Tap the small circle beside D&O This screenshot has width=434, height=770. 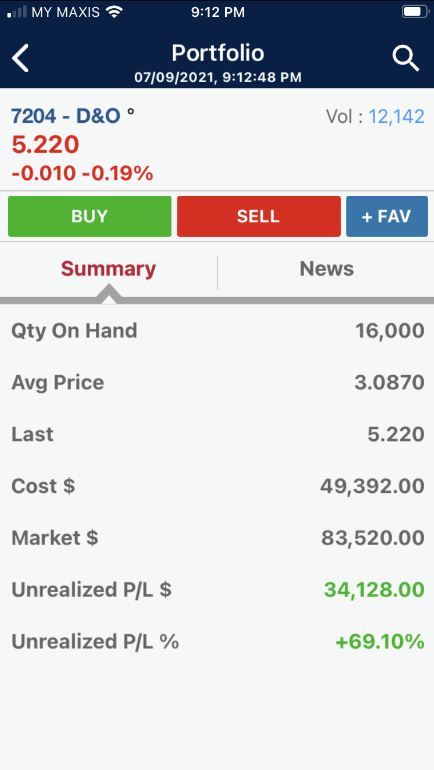pyautogui.click(x=131, y=111)
